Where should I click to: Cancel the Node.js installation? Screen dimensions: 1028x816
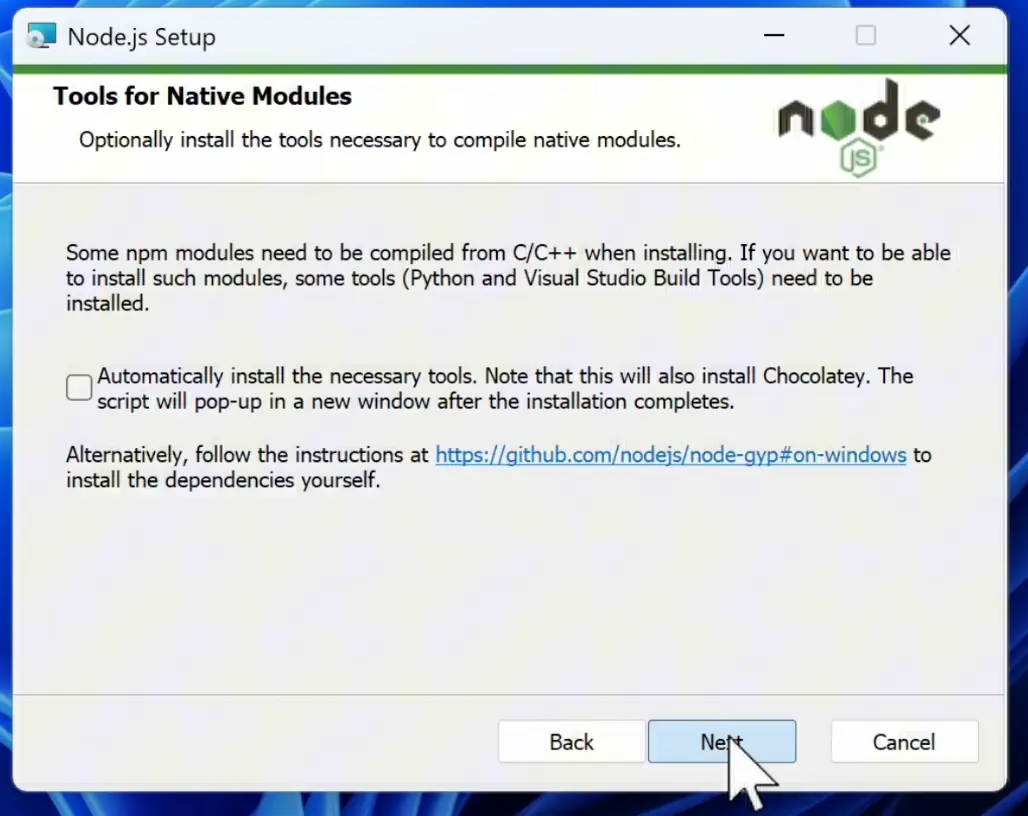[x=904, y=742]
